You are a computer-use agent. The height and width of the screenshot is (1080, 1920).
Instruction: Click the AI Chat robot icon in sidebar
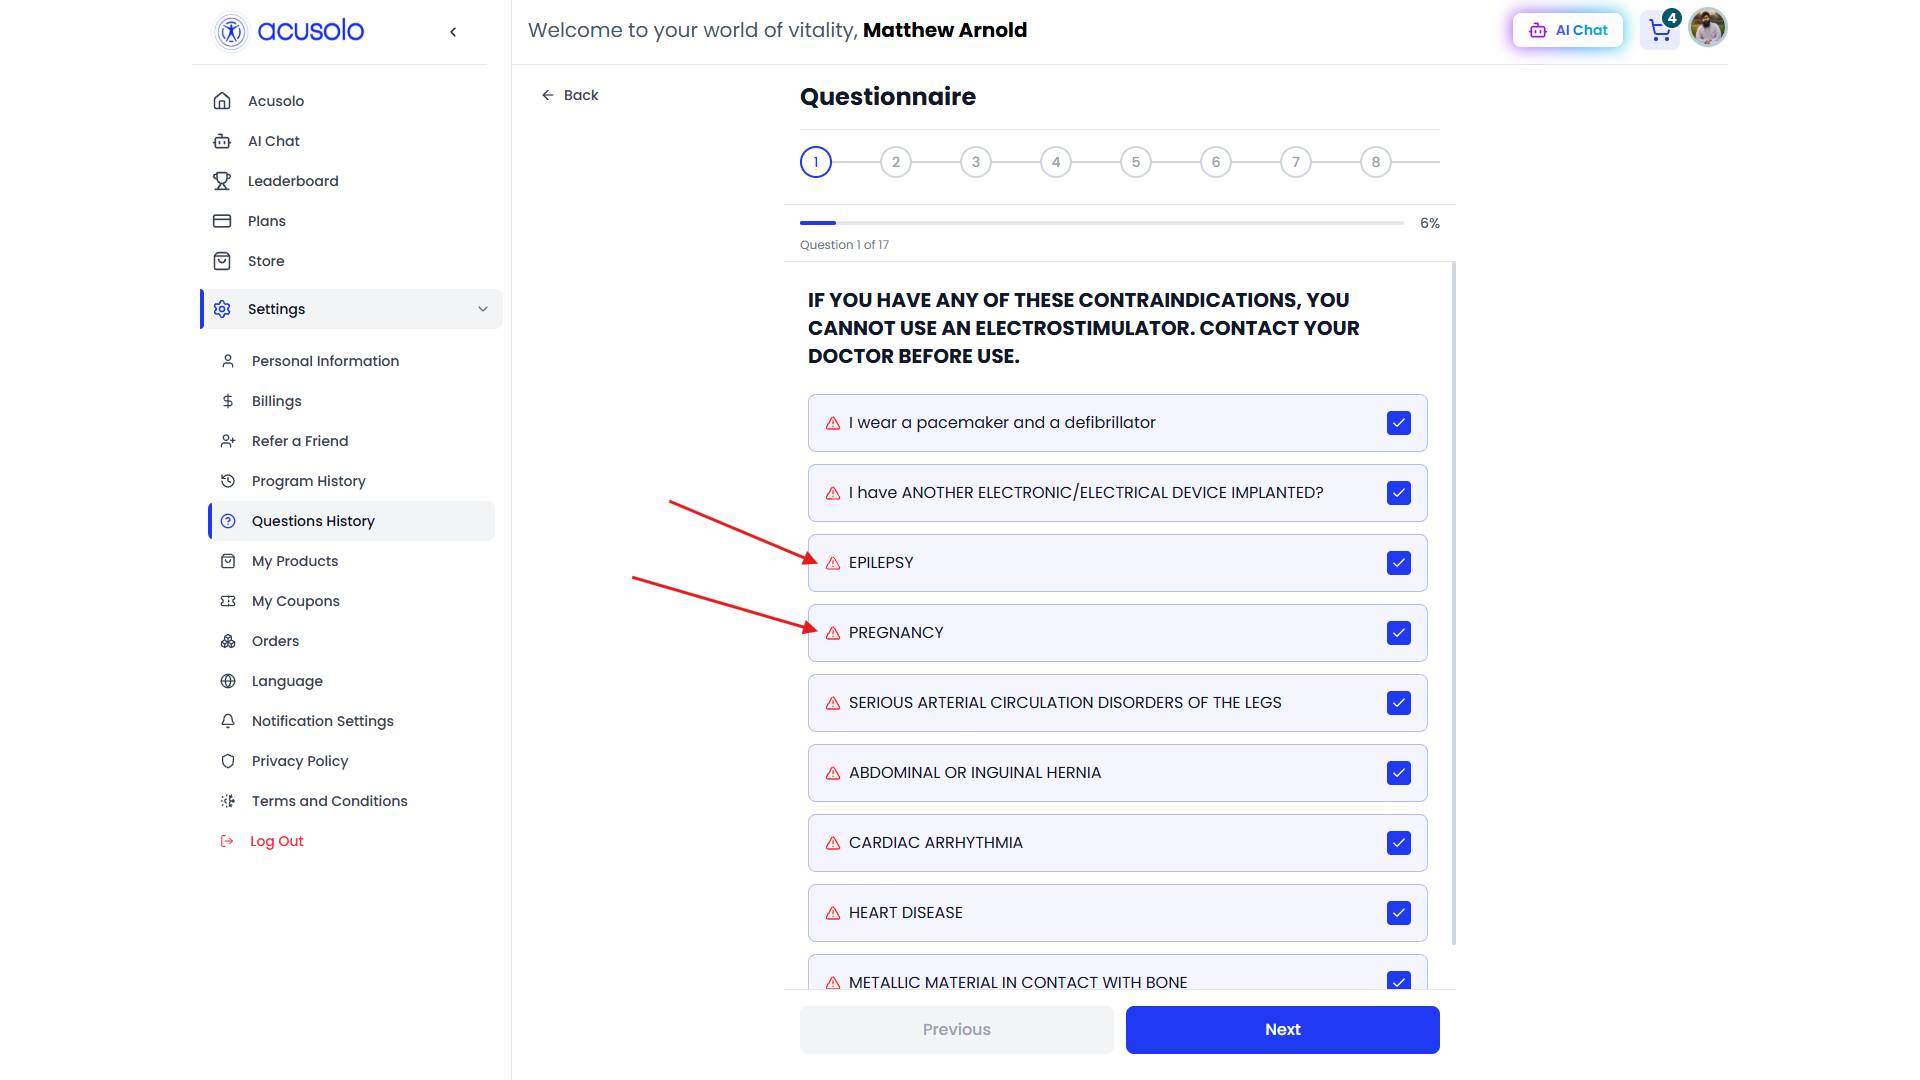pyautogui.click(x=222, y=141)
